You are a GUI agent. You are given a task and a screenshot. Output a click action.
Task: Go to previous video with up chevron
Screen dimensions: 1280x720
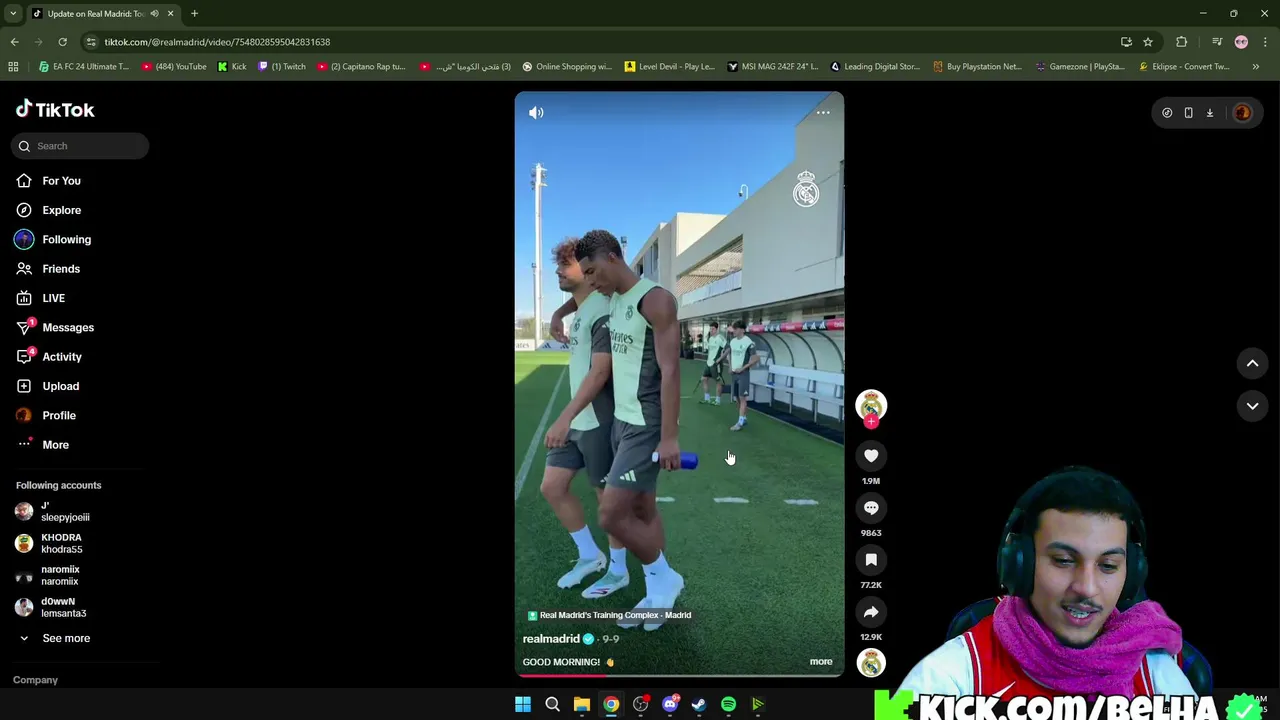[x=1252, y=364]
